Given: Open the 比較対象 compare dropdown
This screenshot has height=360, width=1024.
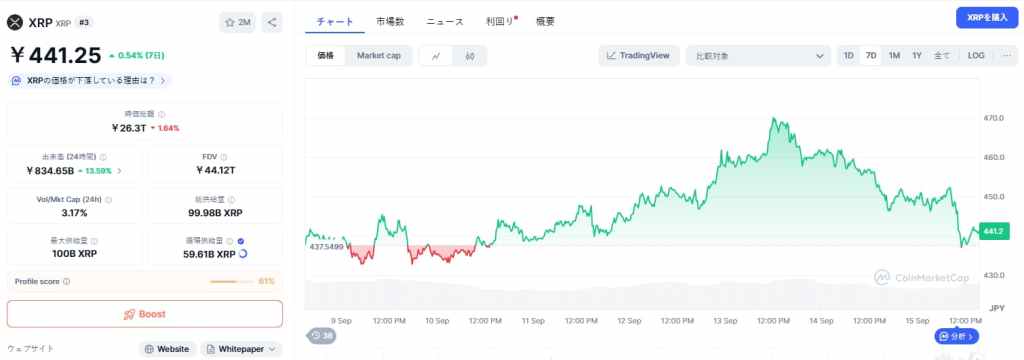Looking at the screenshot, I should point(758,56).
